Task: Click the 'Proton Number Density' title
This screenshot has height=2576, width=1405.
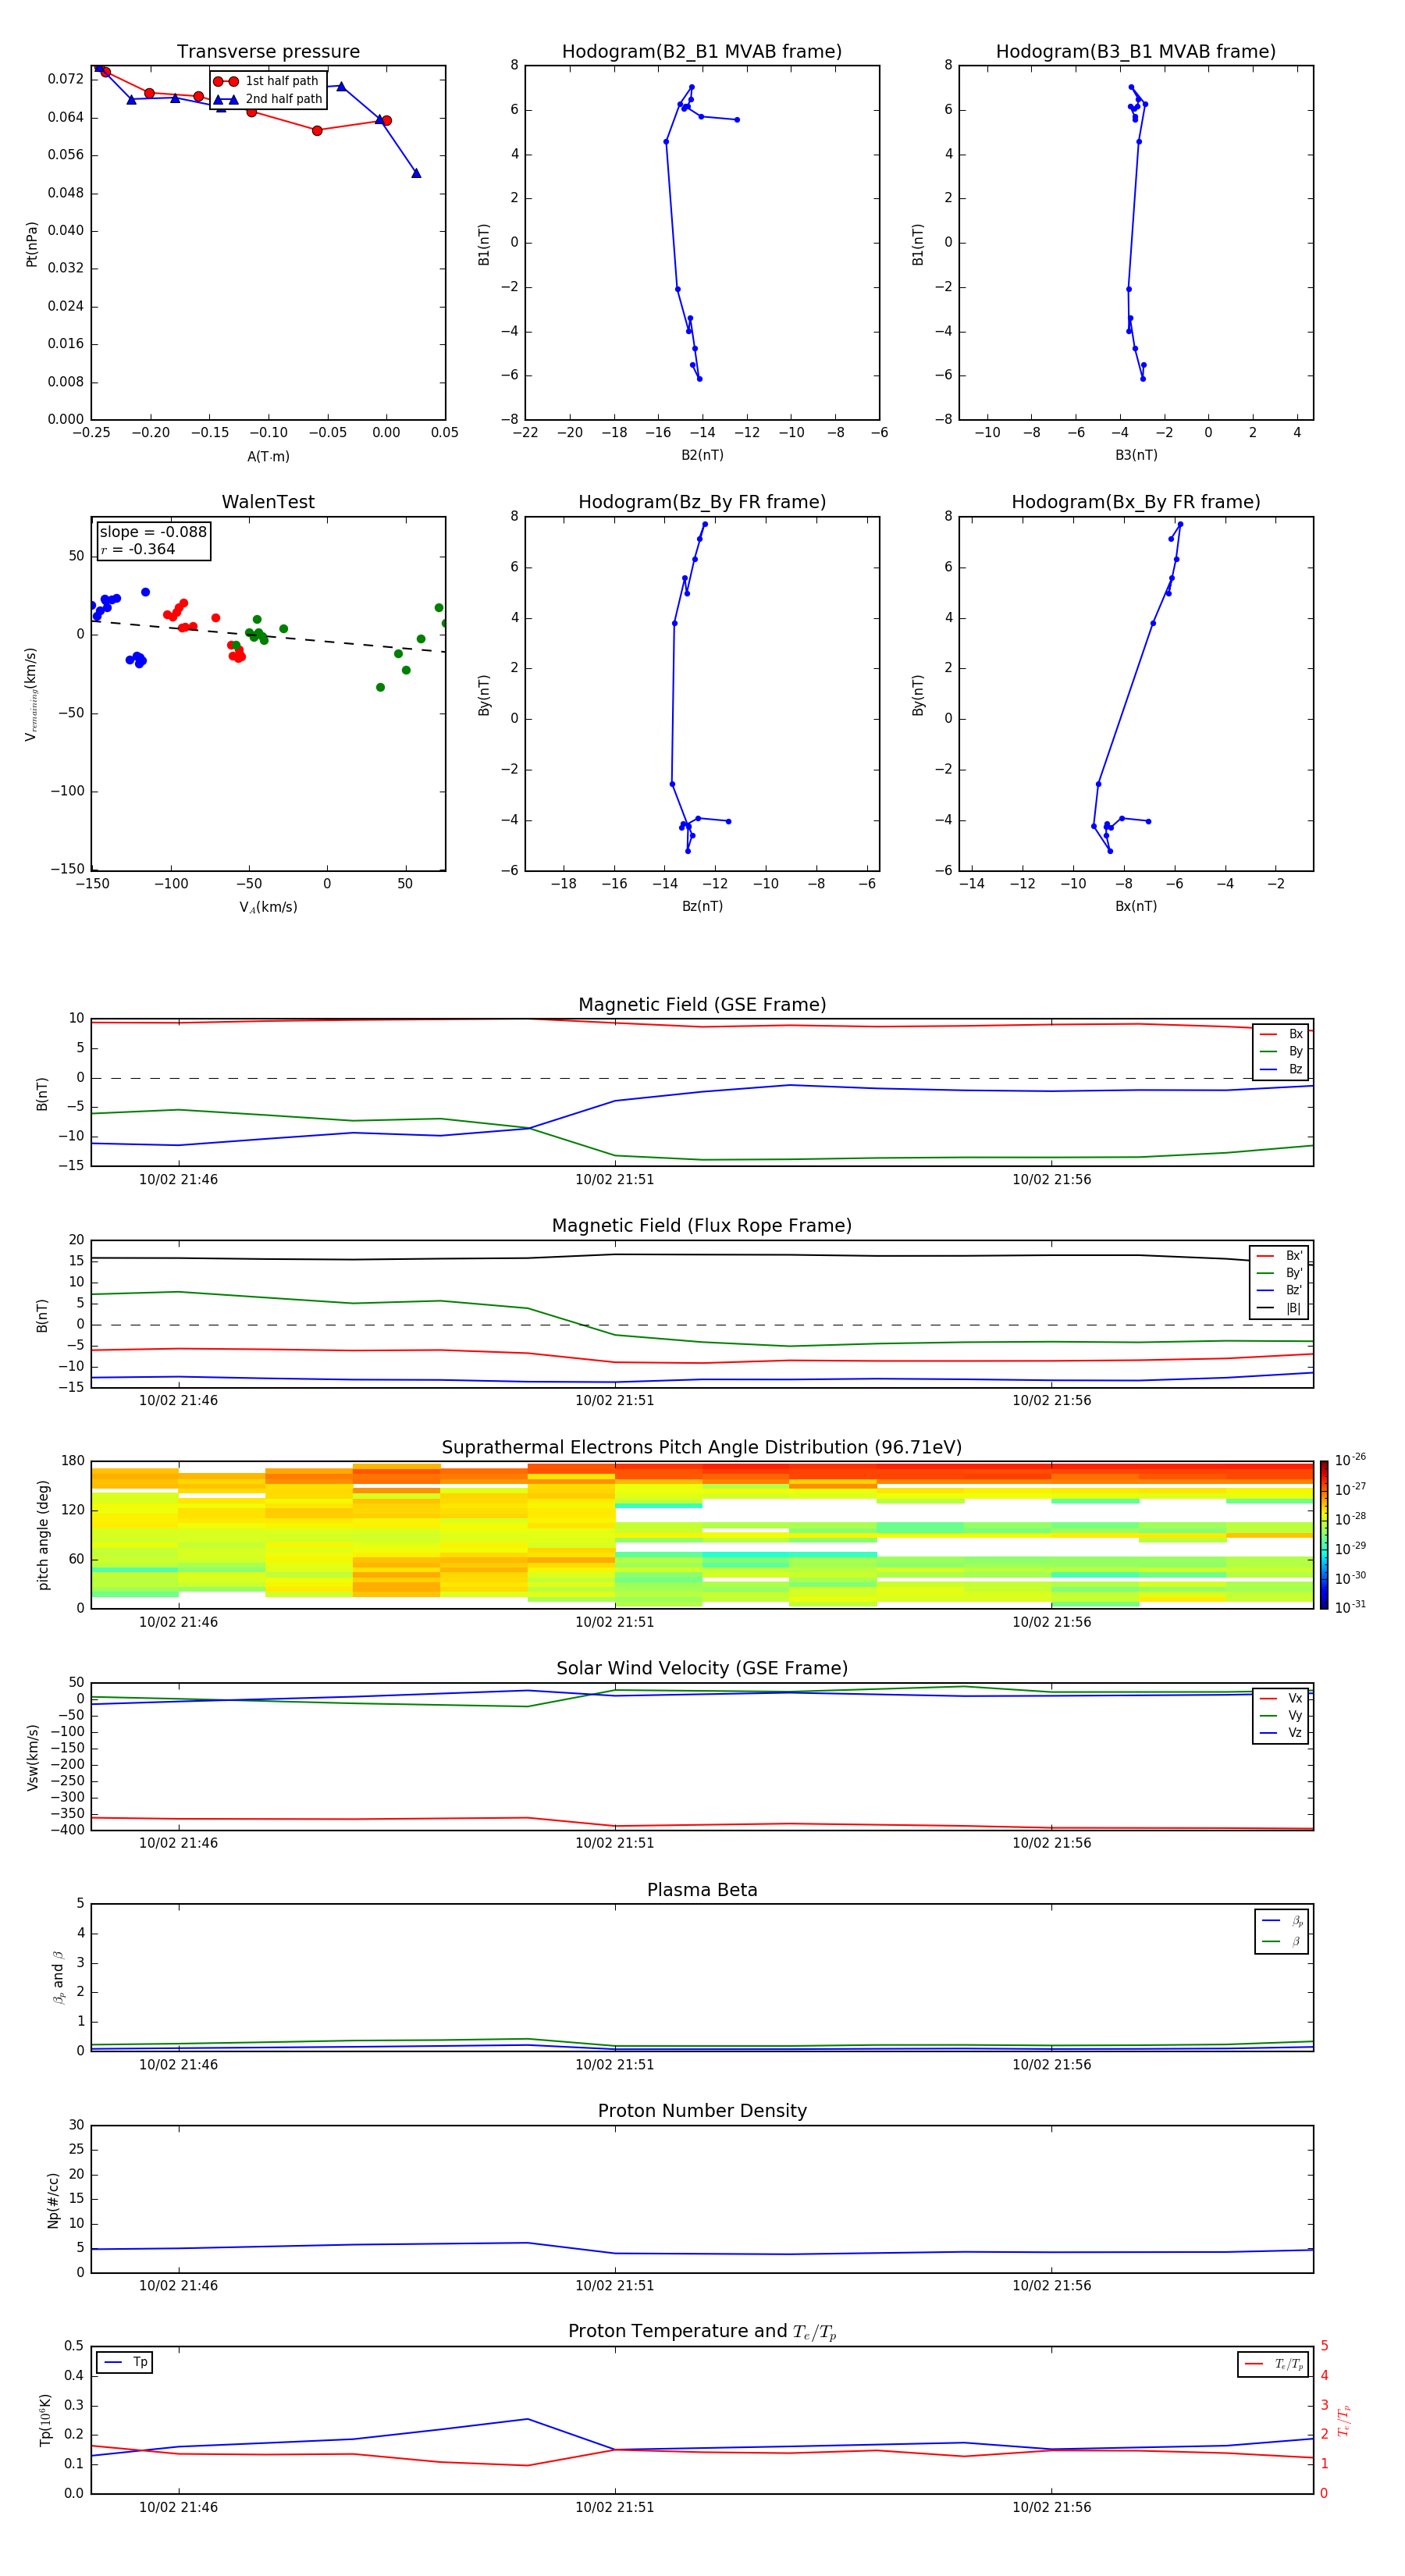Action: click(701, 2110)
